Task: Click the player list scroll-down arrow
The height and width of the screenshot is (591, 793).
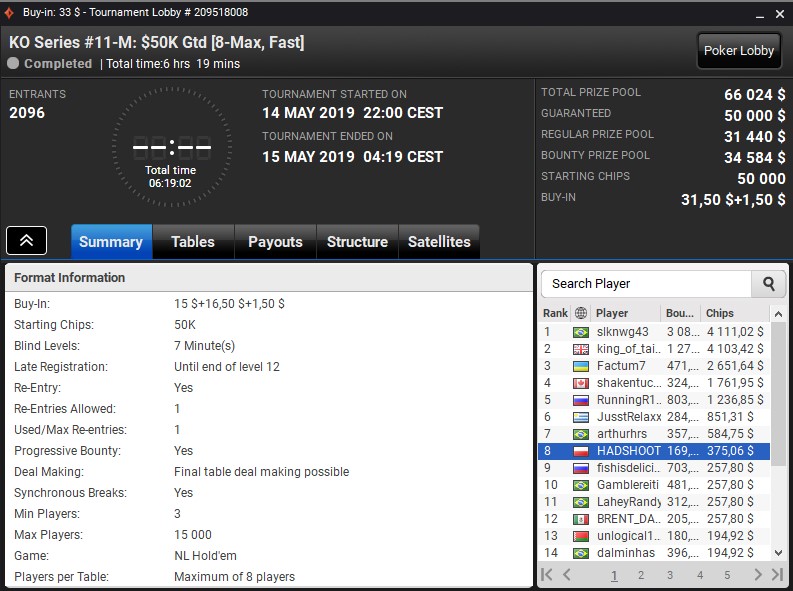Action: 778,553
